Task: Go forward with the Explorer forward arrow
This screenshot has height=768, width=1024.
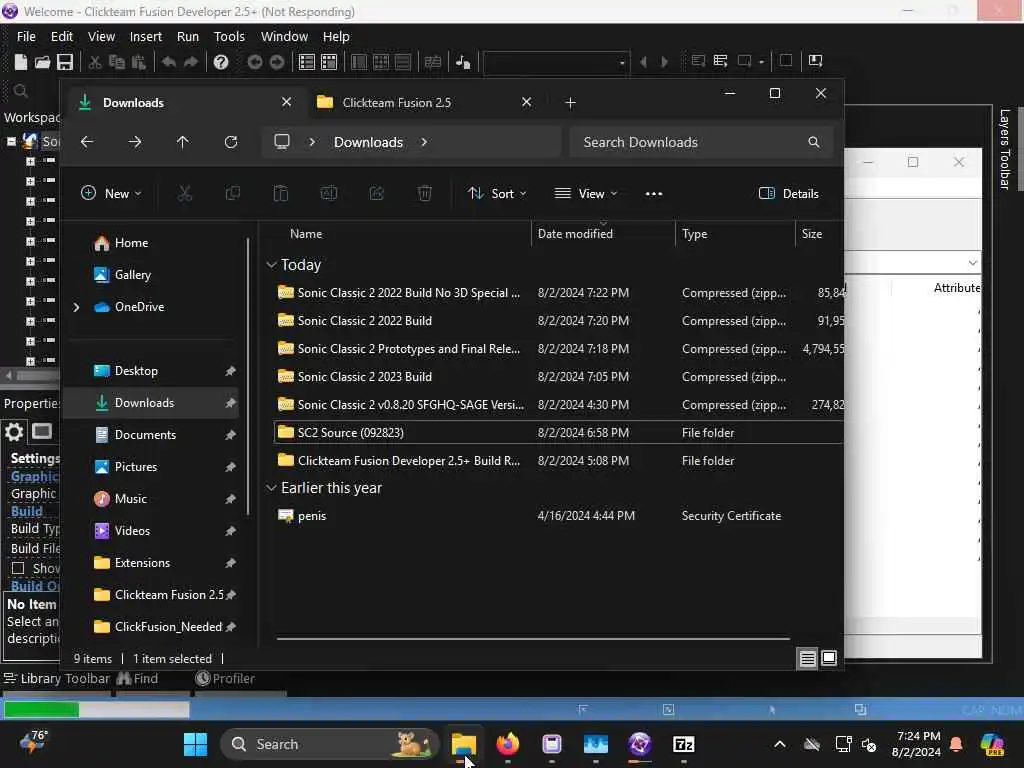Action: point(135,142)
